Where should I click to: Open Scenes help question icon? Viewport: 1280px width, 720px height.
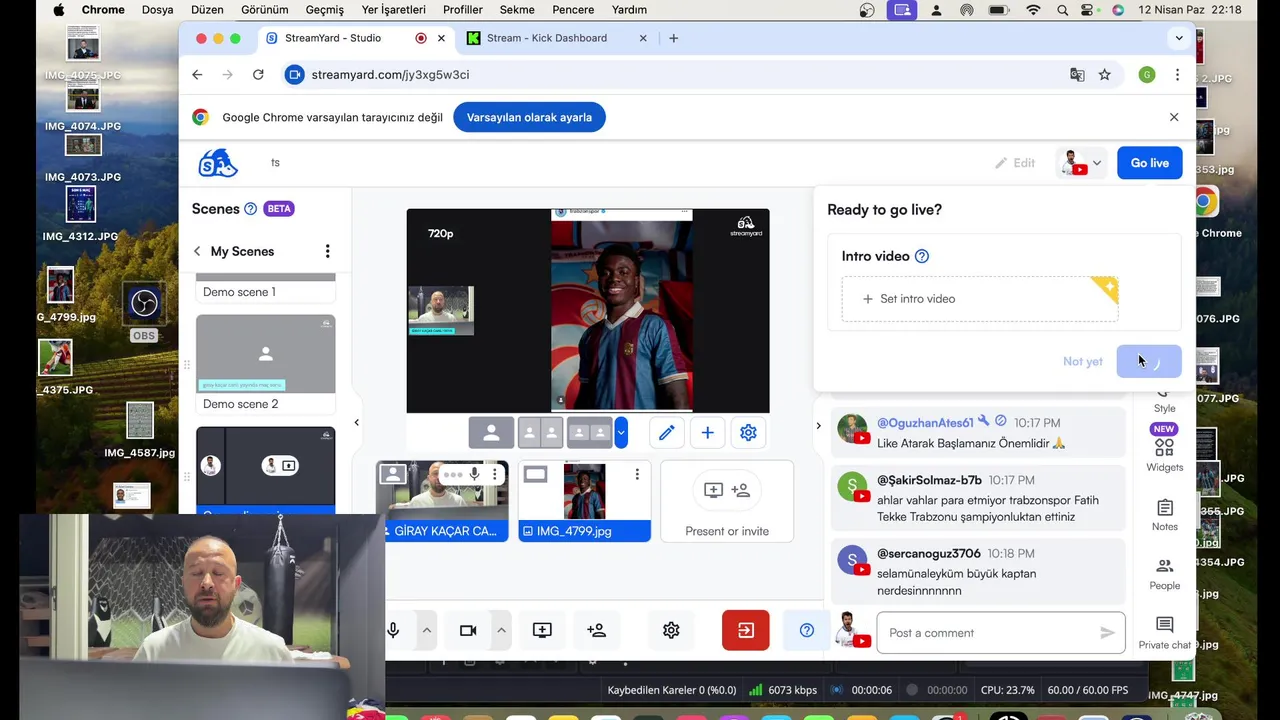251,209
